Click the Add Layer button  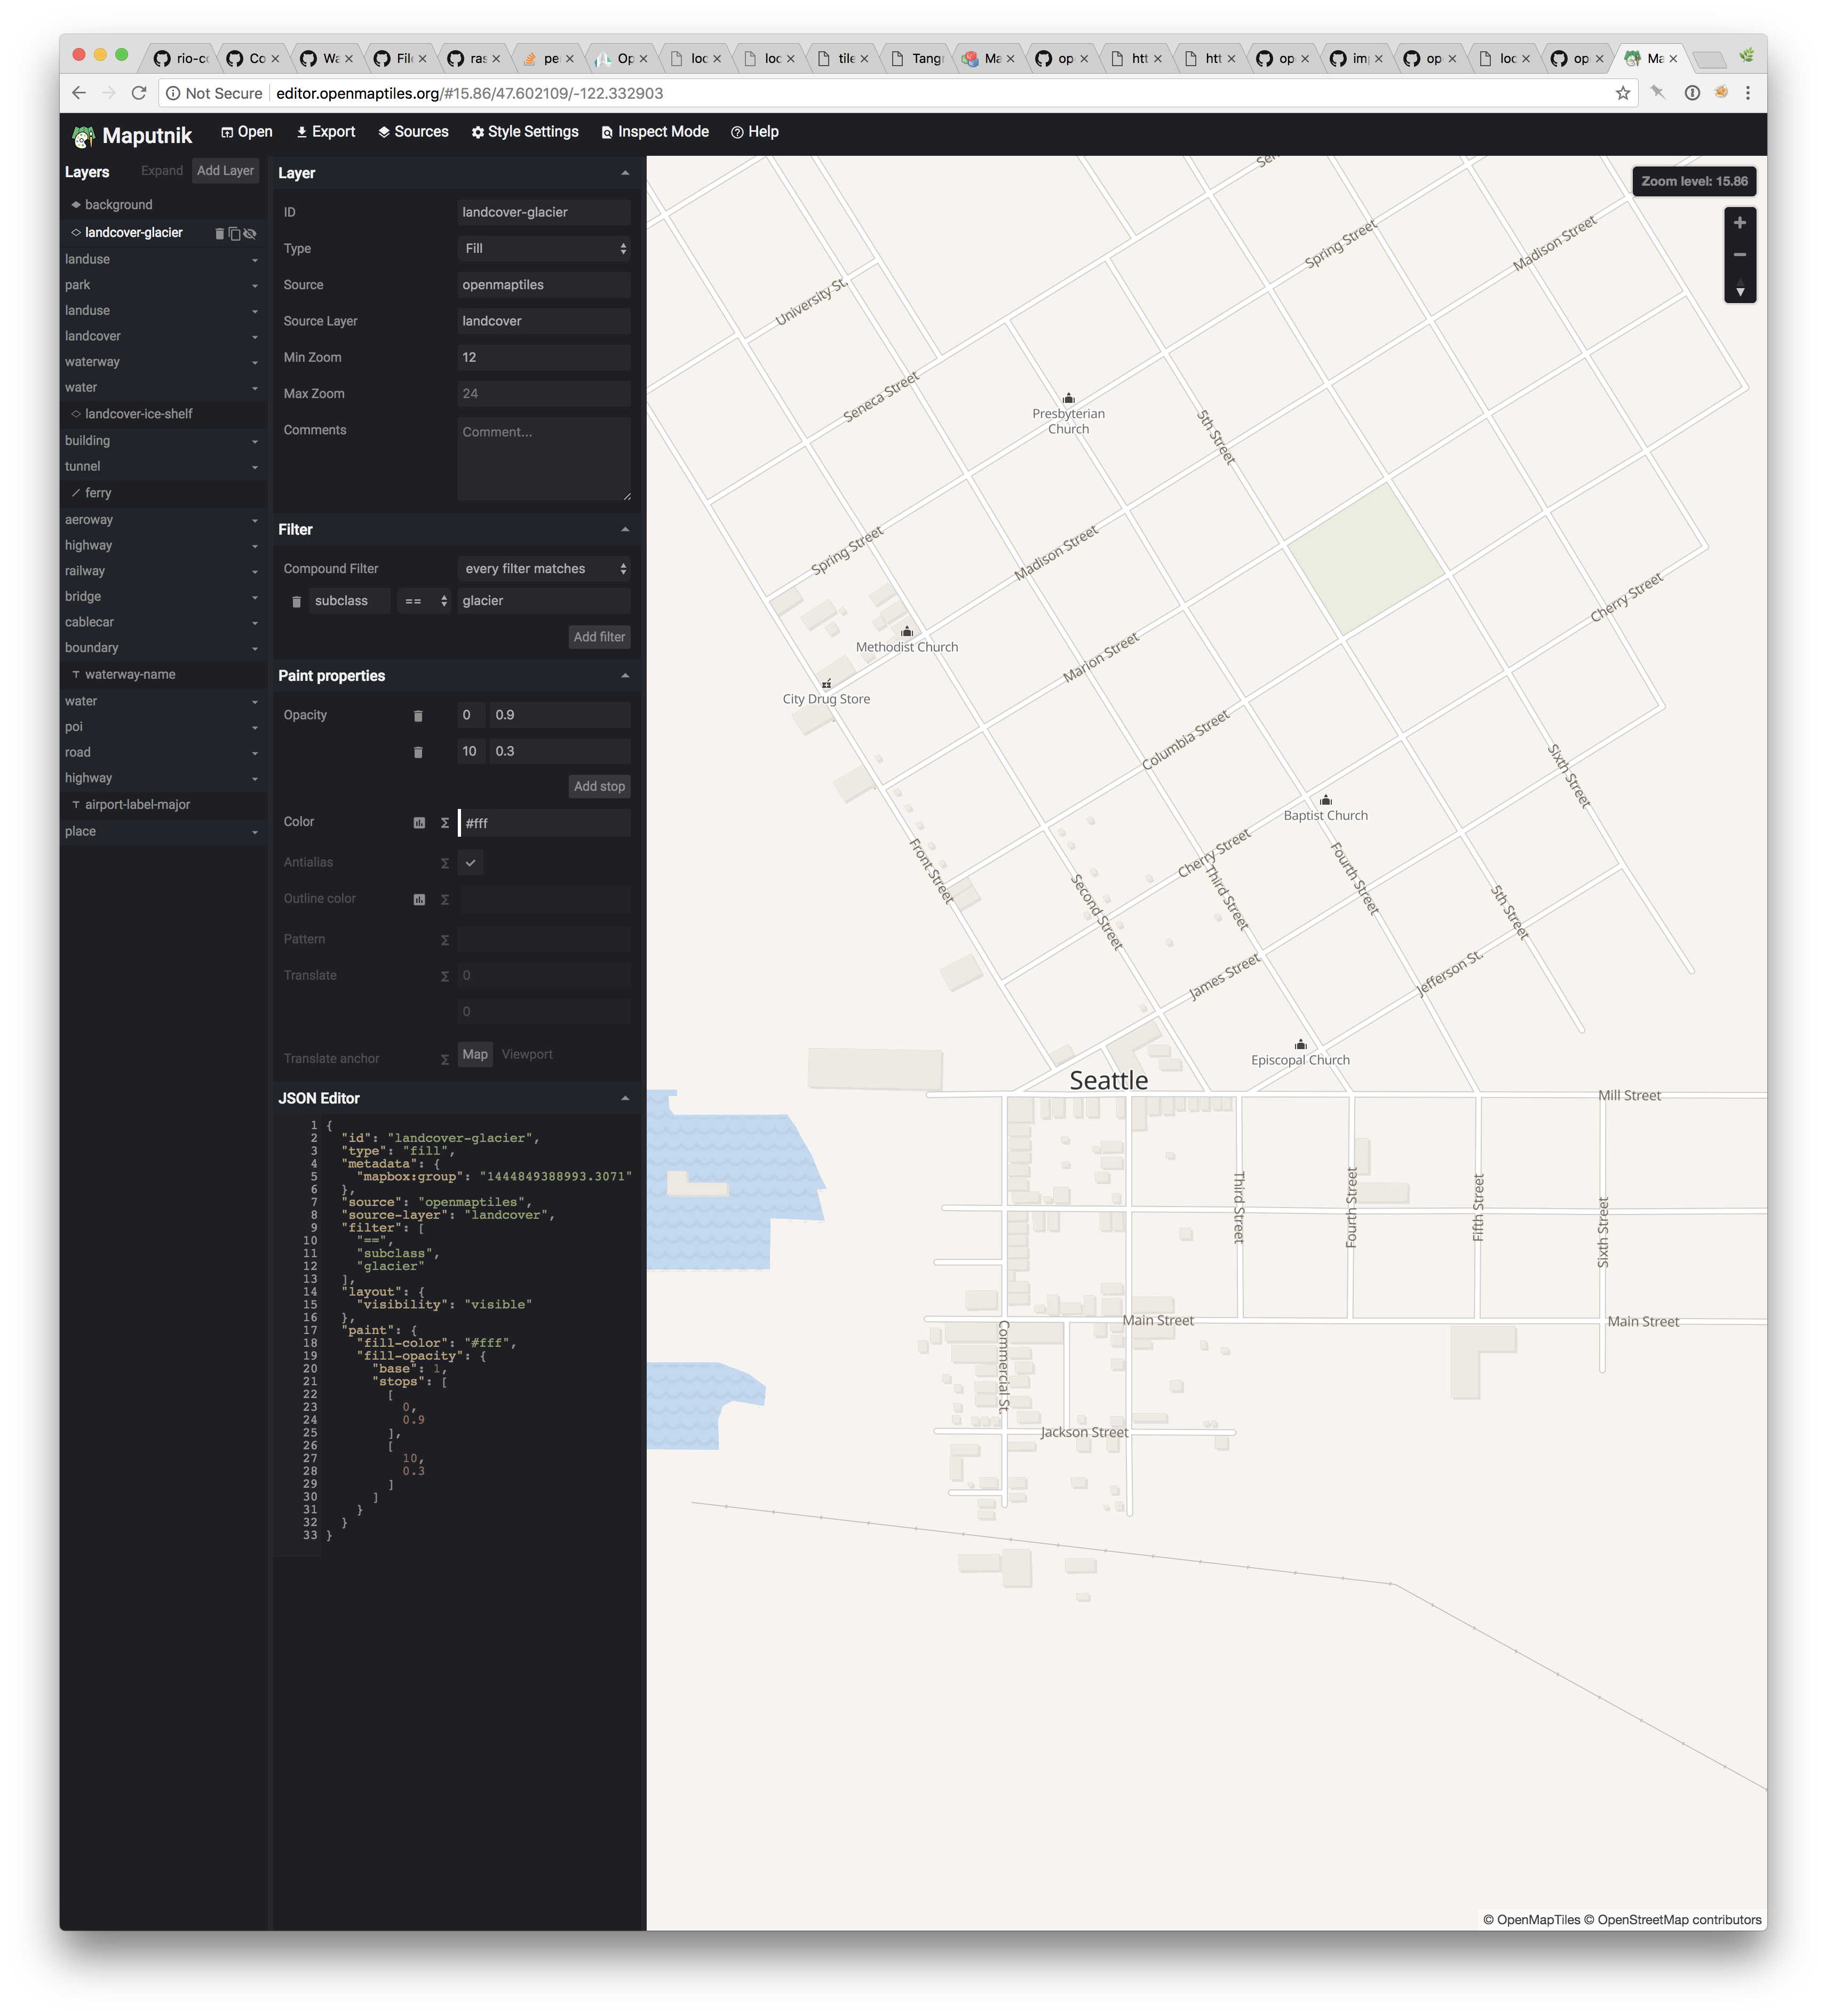click(x=225, y=171)
